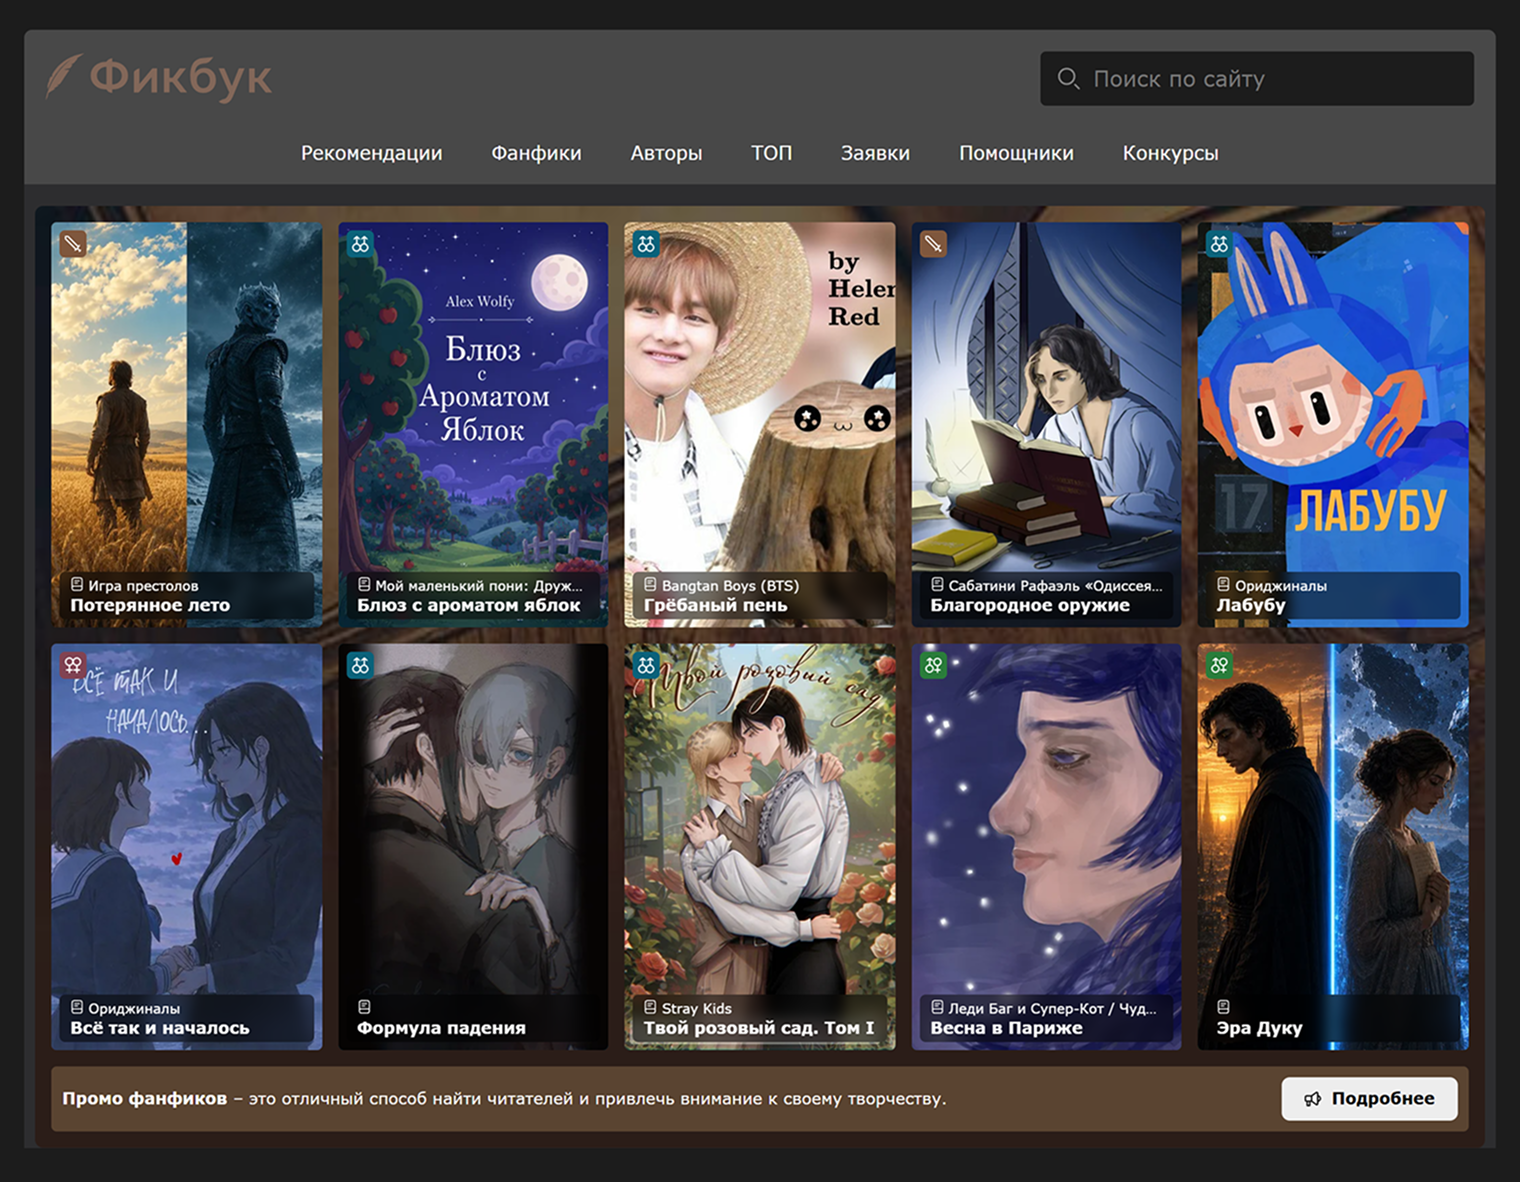Click the book icon above Эра Дуку
1520x1182 pixels.
pyautogui.click(x=1223, y=1008)
